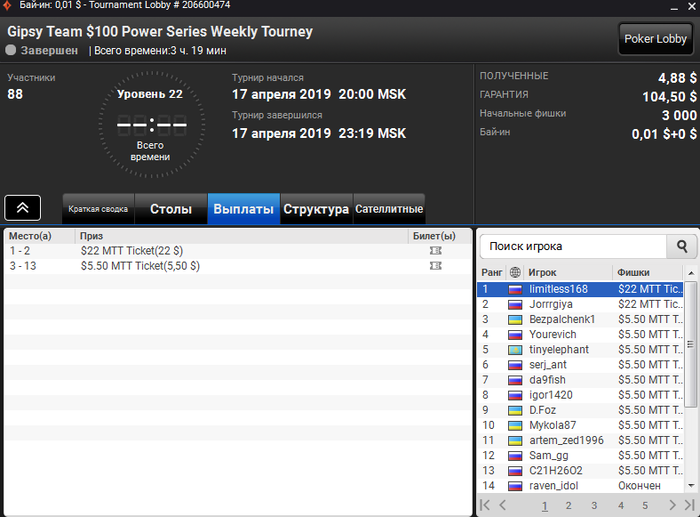Viewport: 700px width, 517px height.
Task: Go to previous page of players
Action: [503, 505]
